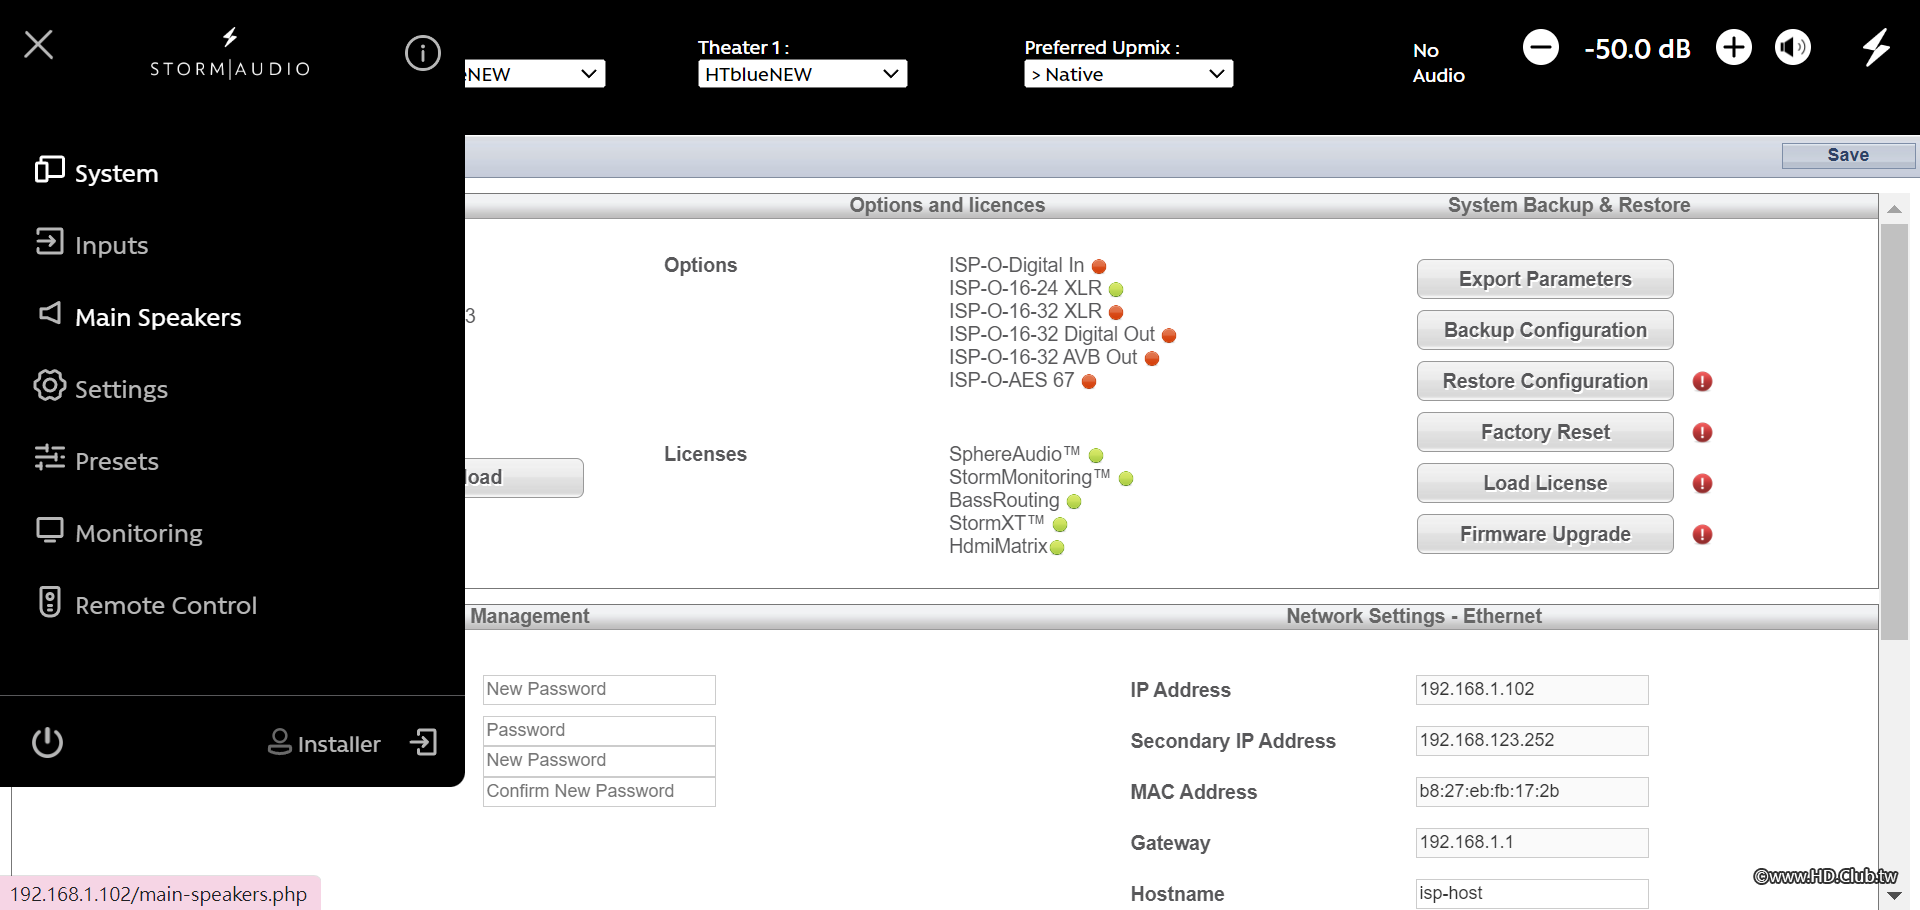Click the Save button
Screen dimensions: 1920x910
[x=1848, y=155]
